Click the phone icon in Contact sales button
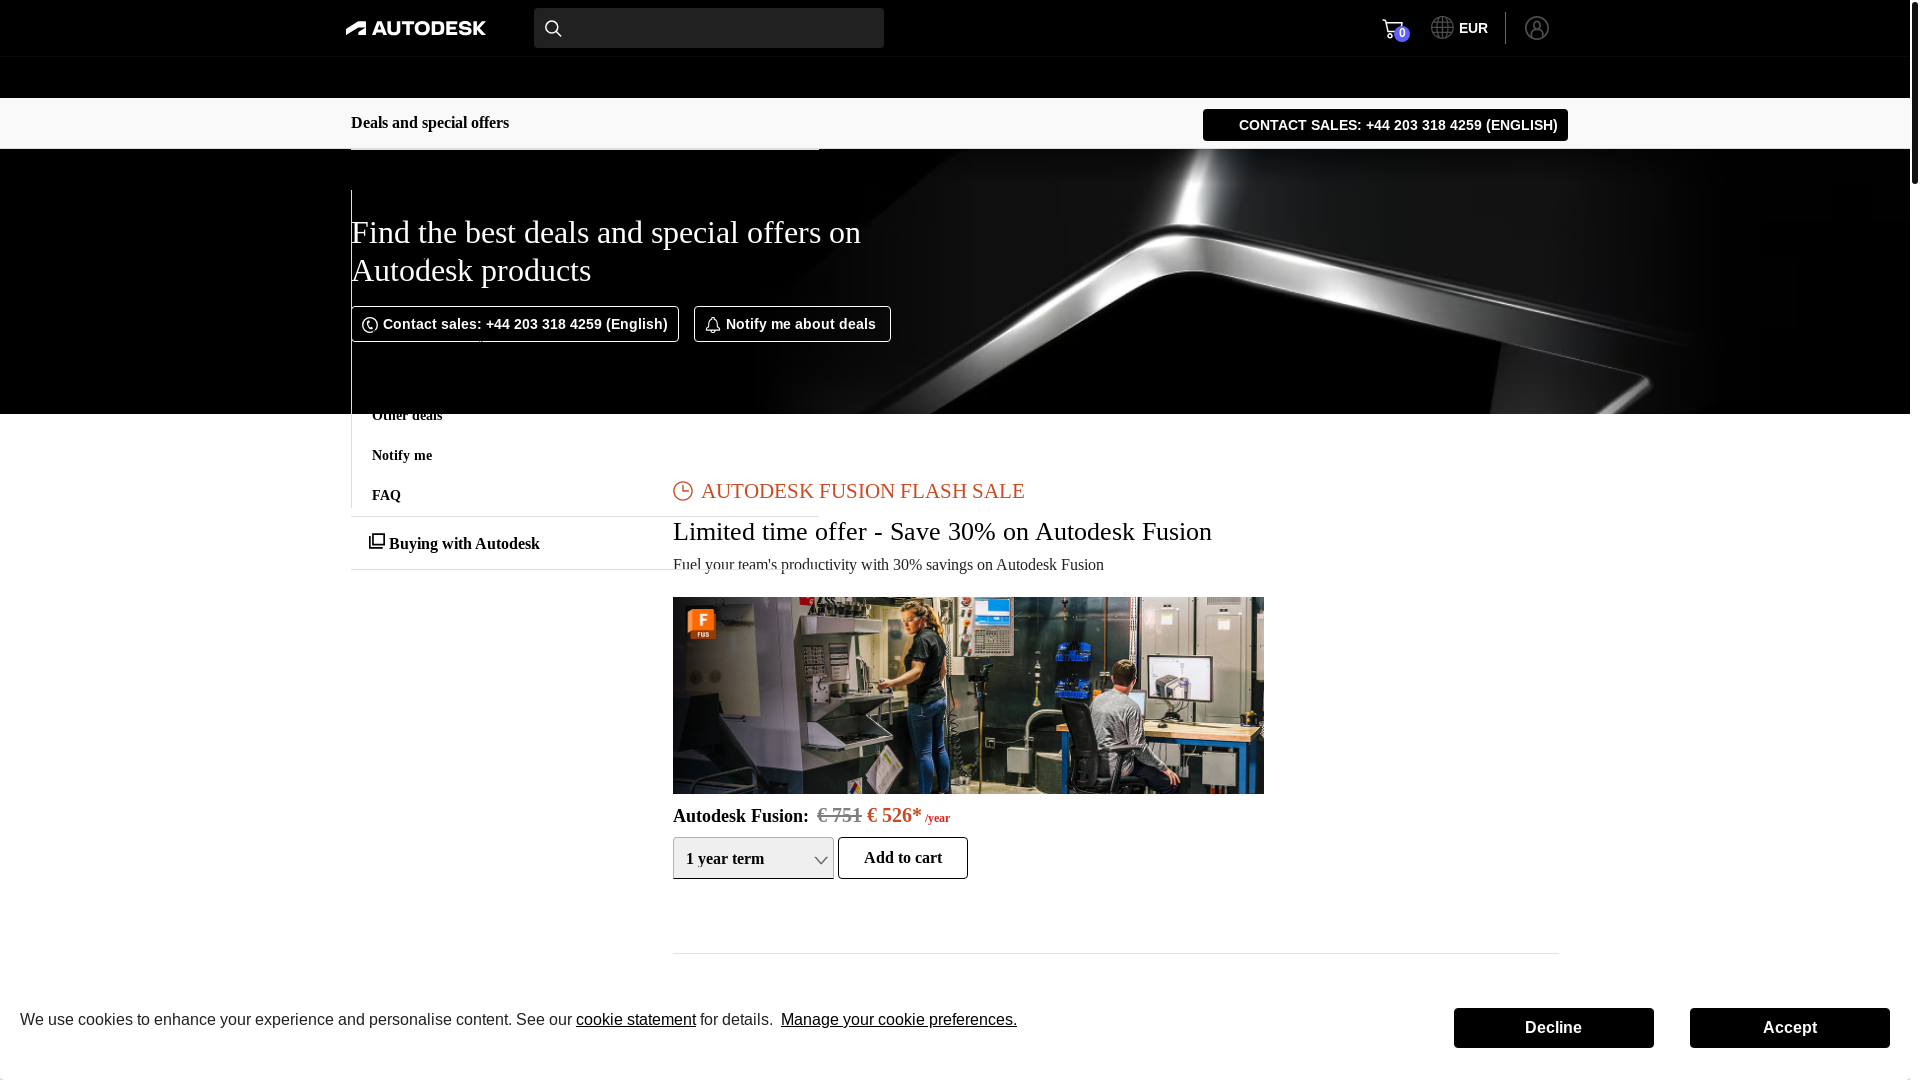This screenshot has width=1920, height=1080. [x=370, y=325]
